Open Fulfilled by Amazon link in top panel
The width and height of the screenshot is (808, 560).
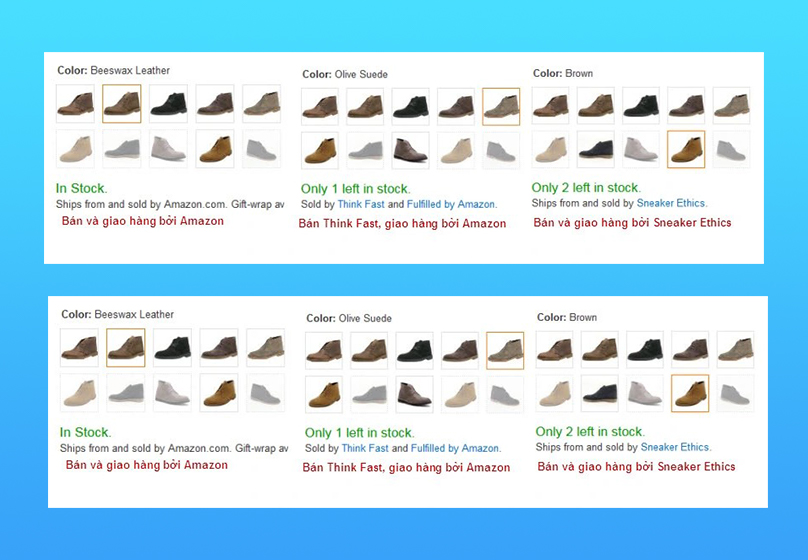tap(451, 205)
